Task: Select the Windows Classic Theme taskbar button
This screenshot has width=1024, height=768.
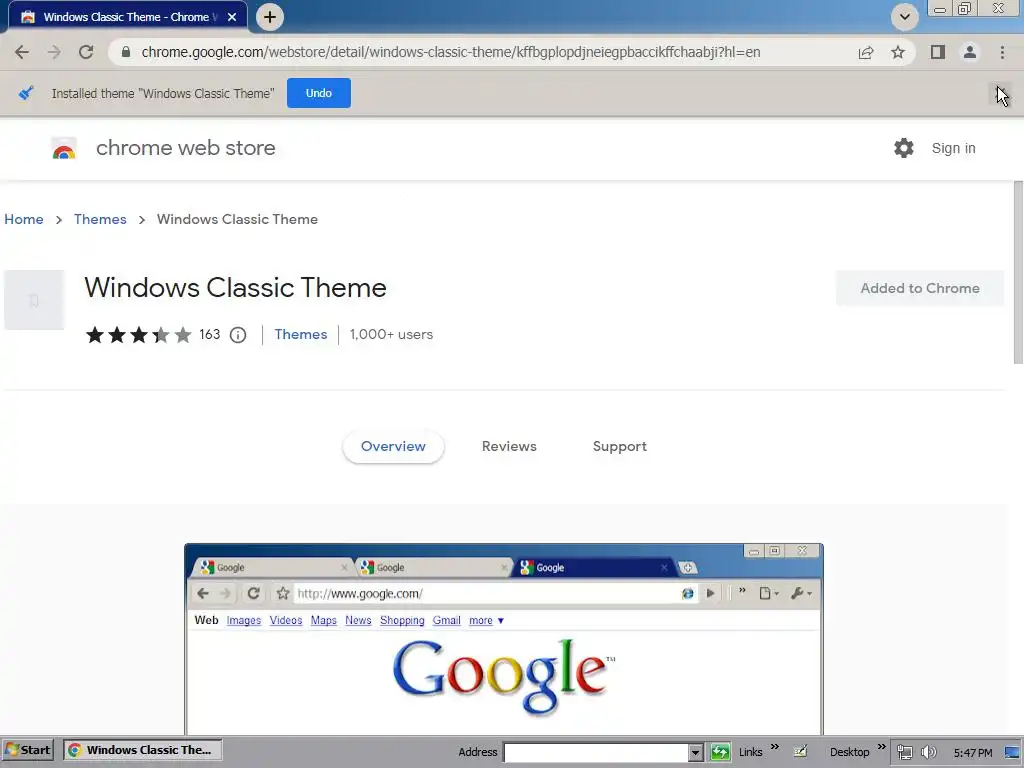Action: tap(142, 750)
